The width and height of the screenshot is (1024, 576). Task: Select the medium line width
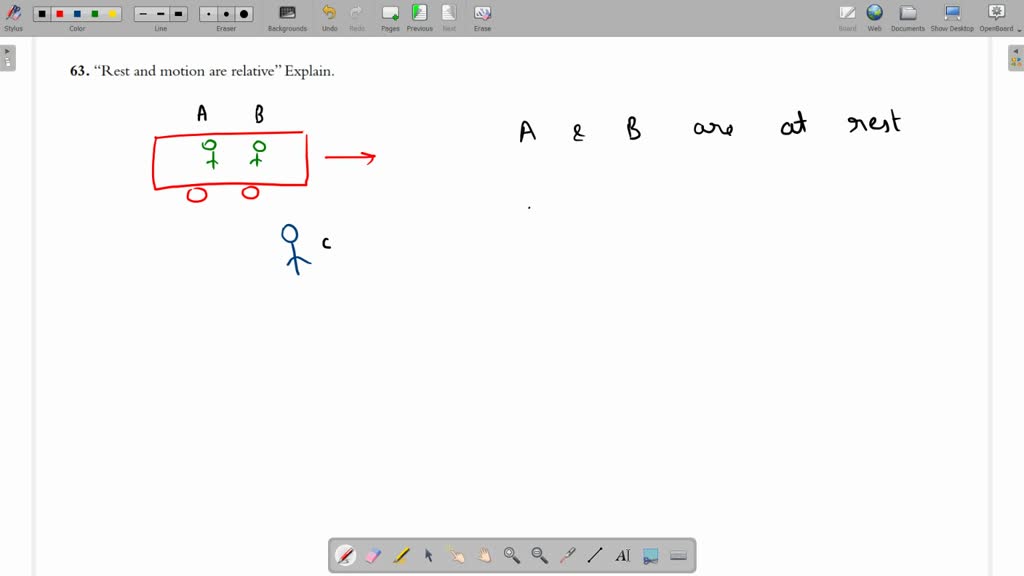point(158,14)
